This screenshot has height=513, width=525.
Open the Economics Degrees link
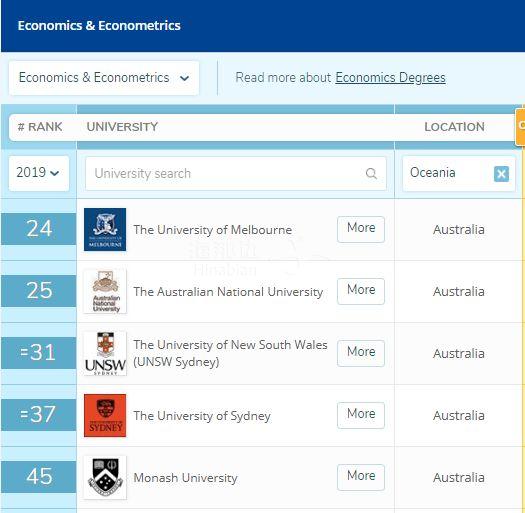(x=390, y=78)
